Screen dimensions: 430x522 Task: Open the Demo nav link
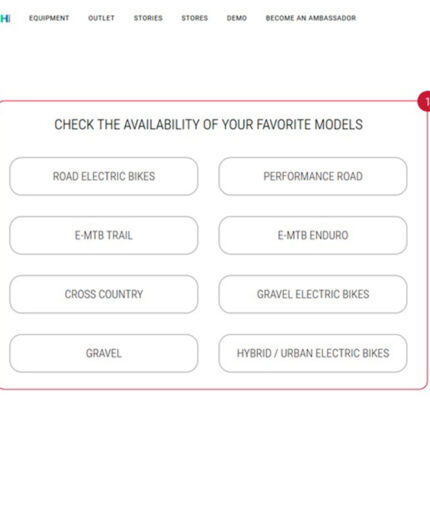coord(237,18)
